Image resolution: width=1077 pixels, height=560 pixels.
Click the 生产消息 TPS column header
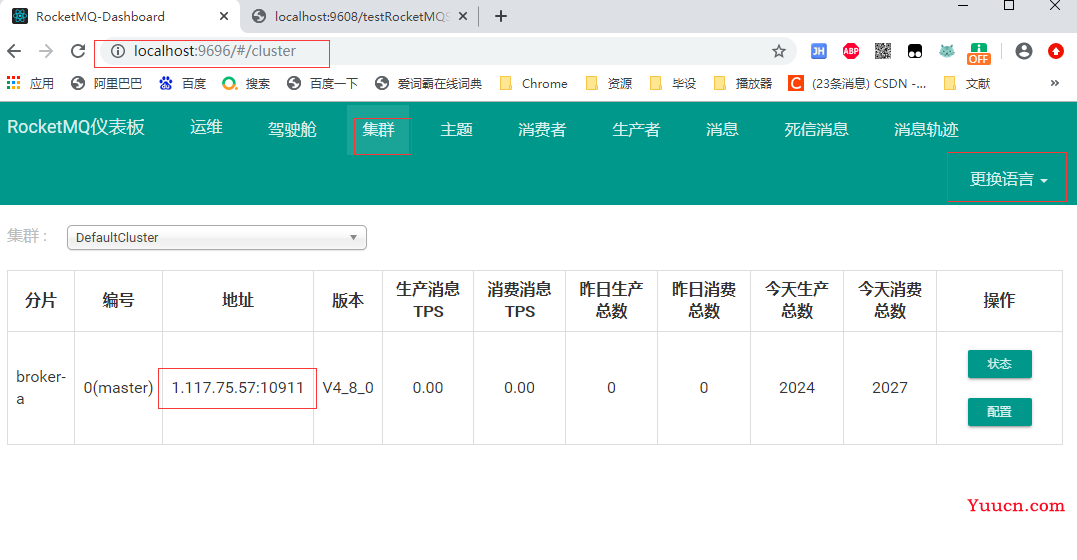(428, 300)
